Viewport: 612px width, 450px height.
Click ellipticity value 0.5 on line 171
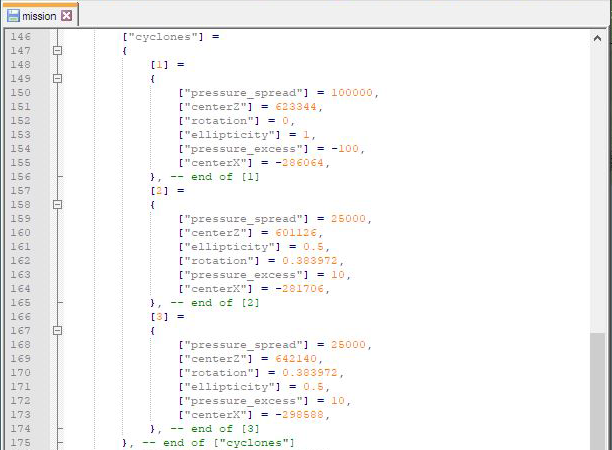[313, 387]
